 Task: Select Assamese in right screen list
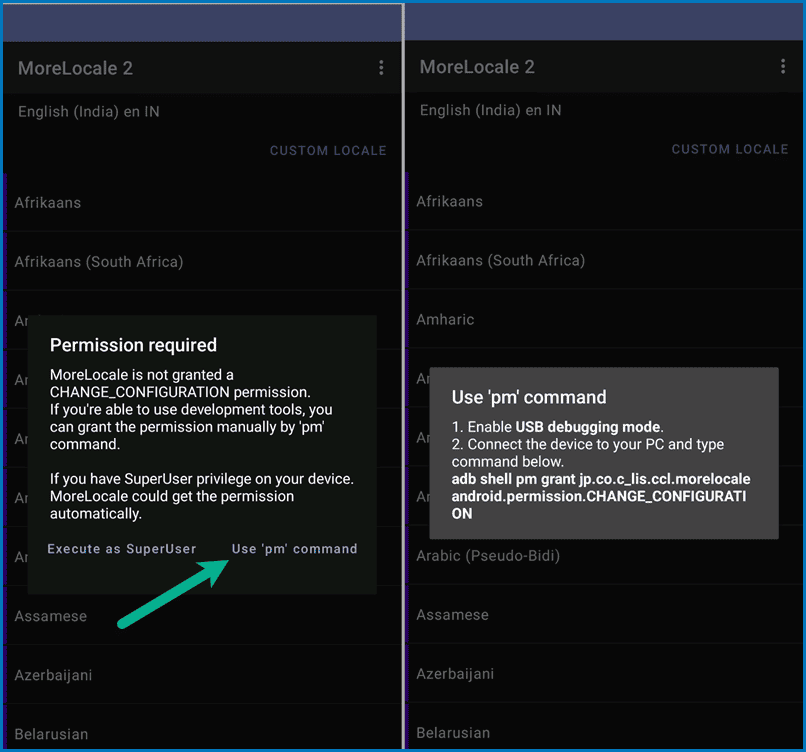pyautogui.click(x=604, y=615)
